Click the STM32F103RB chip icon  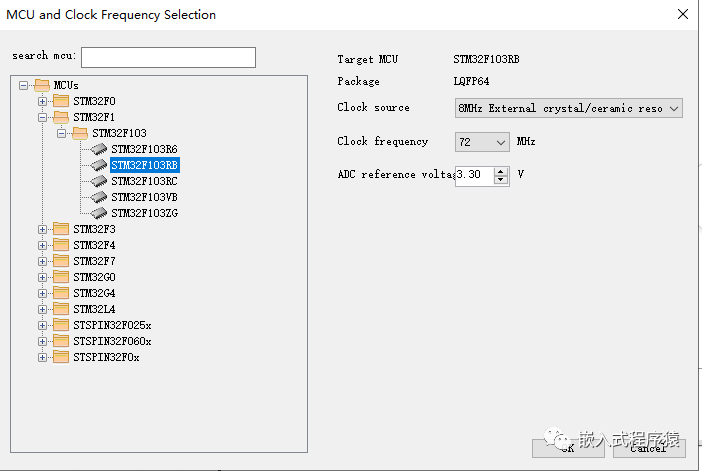[98, 165]
